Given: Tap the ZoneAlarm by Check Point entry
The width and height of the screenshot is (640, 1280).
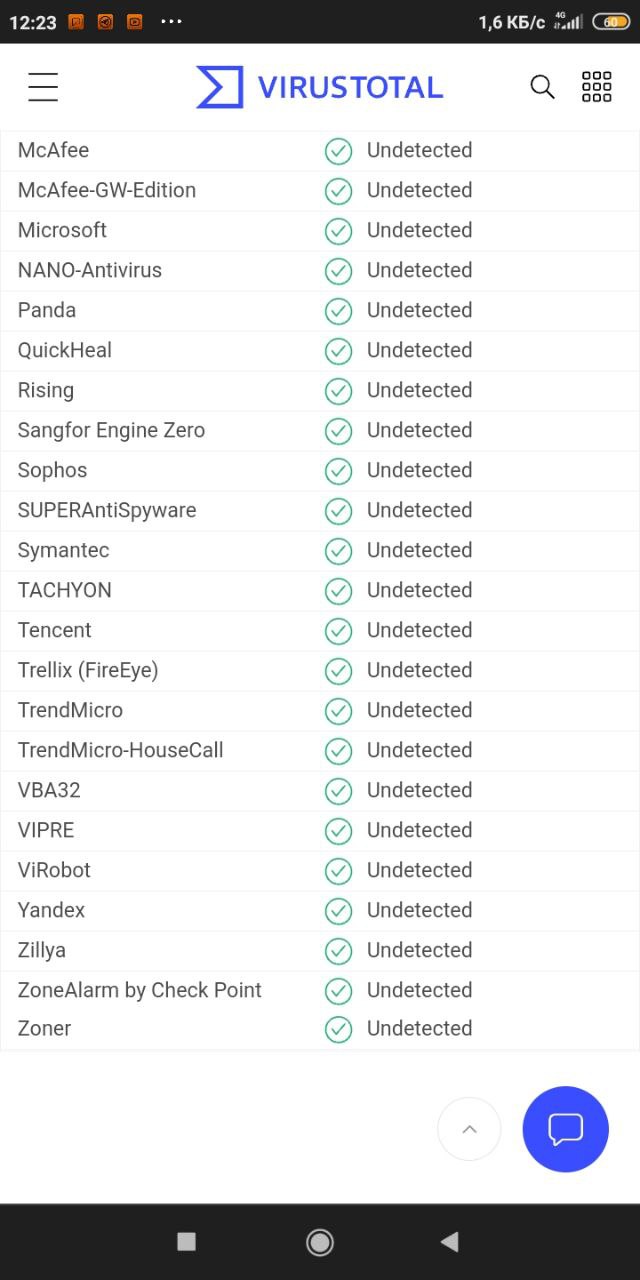Looking at the screenshot, I should pos(140,990).
